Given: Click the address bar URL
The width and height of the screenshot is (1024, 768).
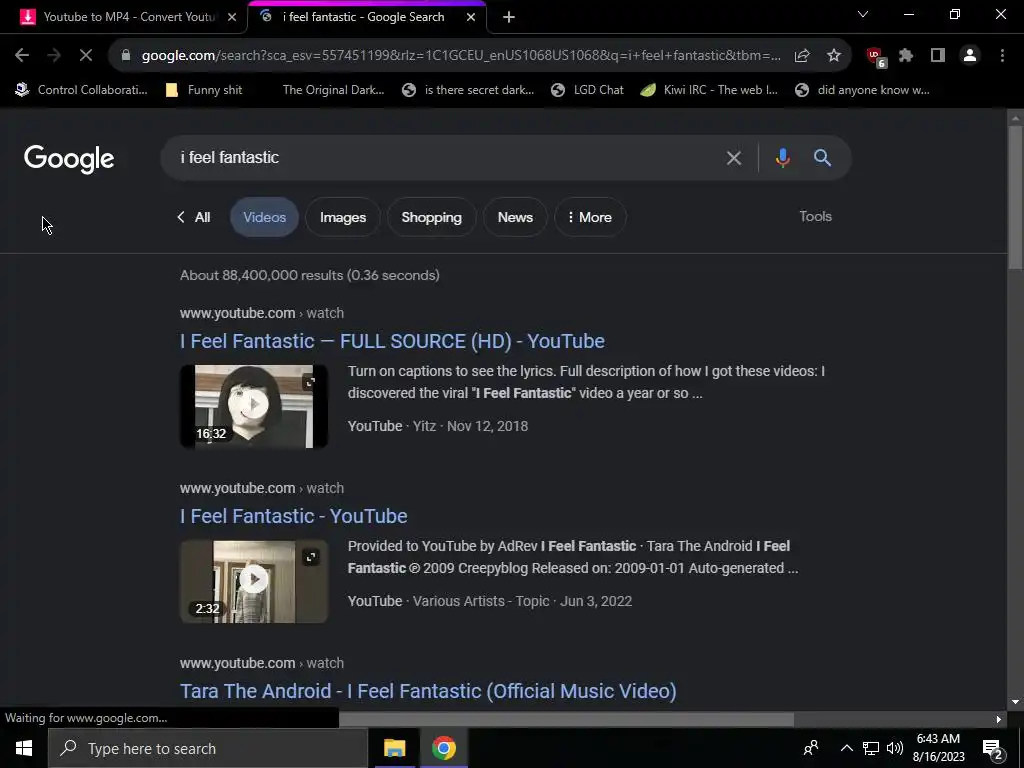Looking at the screenshot, I should (461, 56).
